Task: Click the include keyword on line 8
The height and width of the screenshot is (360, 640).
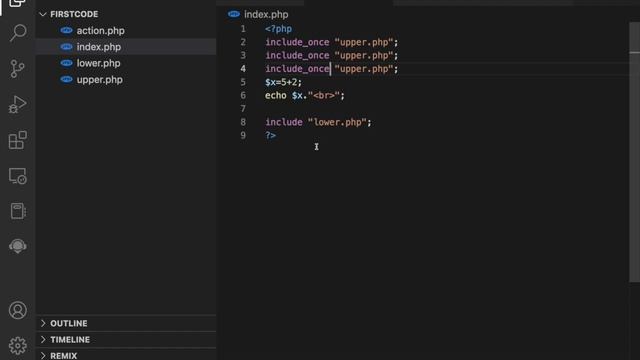Action: coord(284,122)
